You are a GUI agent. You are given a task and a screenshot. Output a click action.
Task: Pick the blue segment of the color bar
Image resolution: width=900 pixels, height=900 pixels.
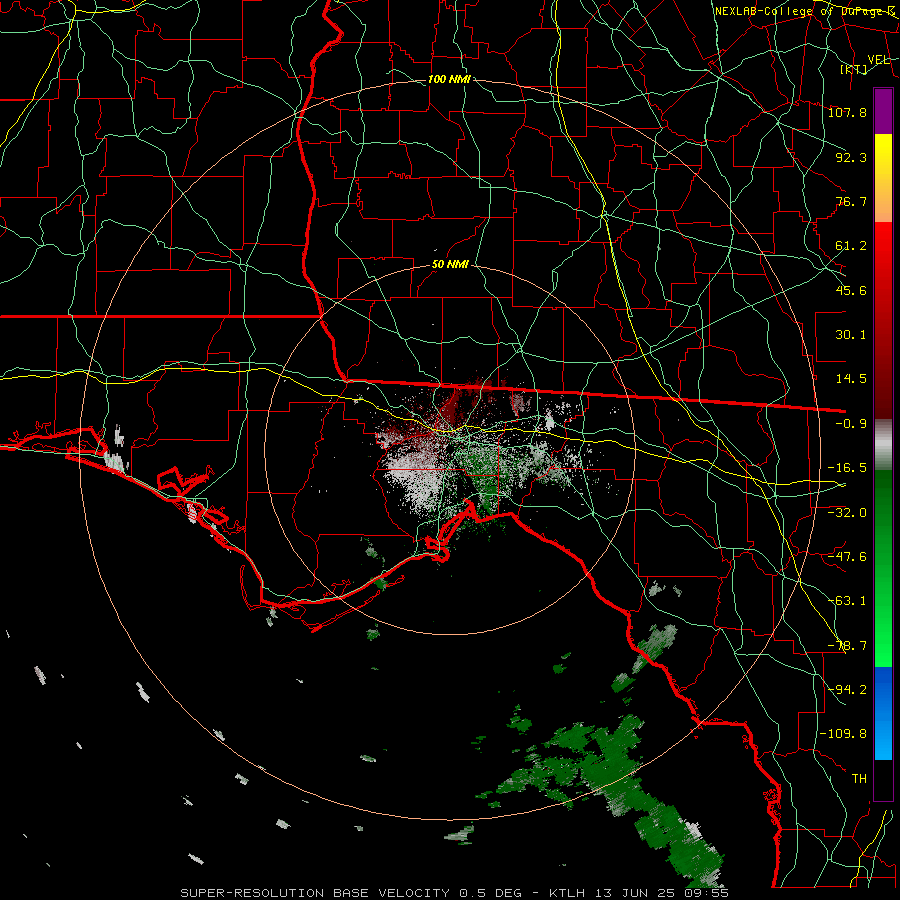point(883,713)
